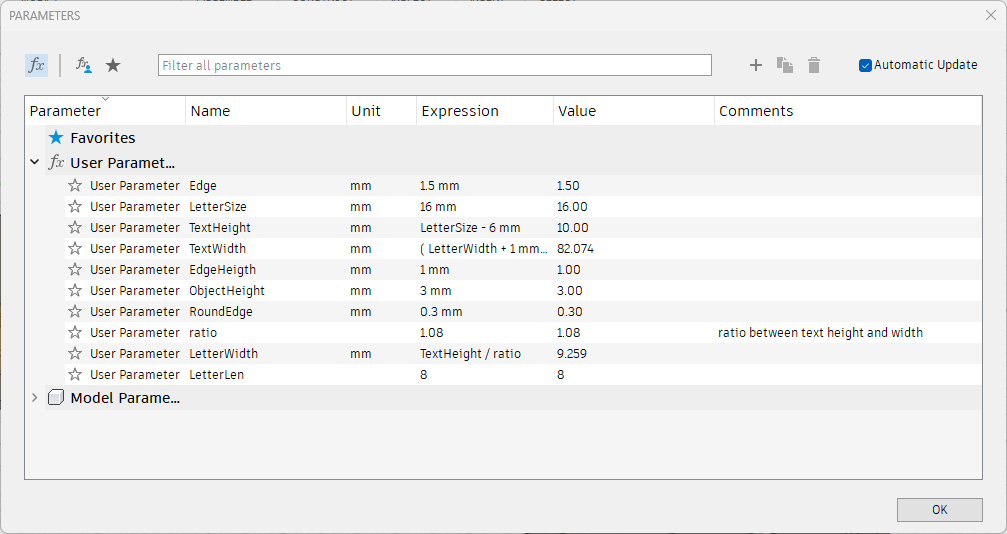Collapse the User Parameters group
Screen dimensions: 1007x534
[35, 162]
